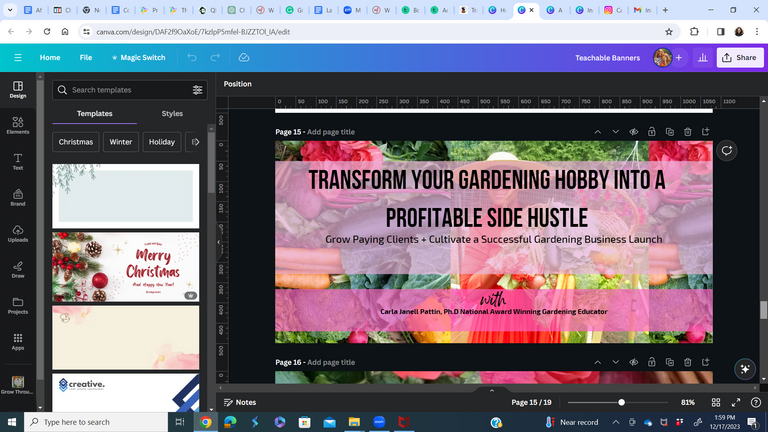Viewport: 768px width, 432px height.
Task: Switch to the Templates tab
Action: click(95, 114)
